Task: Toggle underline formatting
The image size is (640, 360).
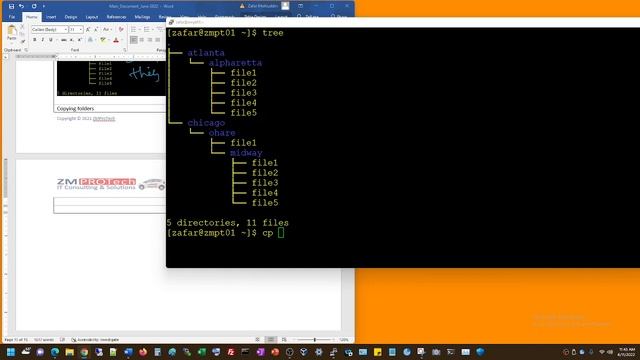Action: click(51, 40)
